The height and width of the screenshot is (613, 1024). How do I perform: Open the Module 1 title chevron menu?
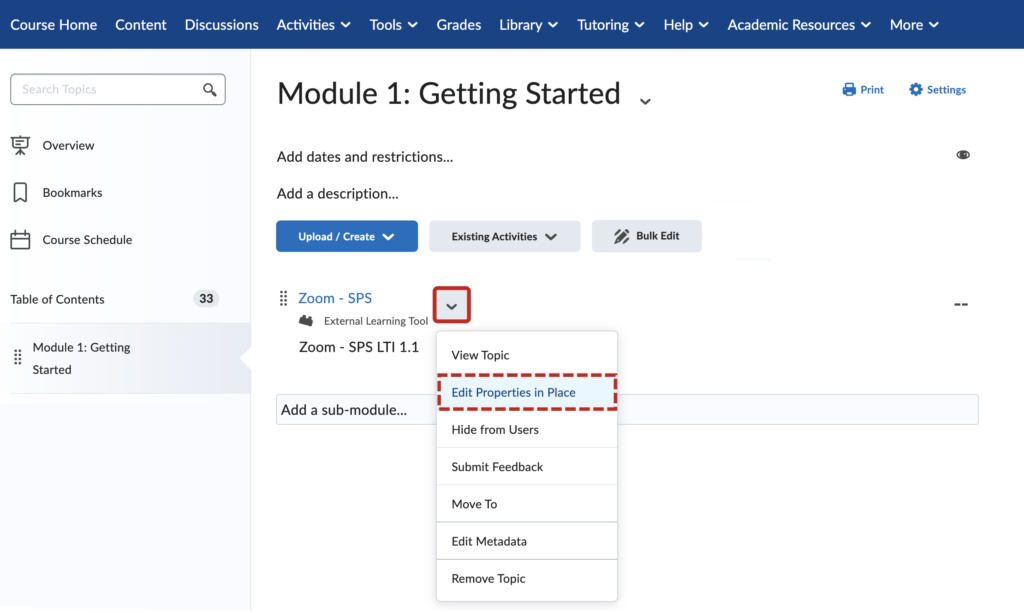click(x=645, y=100)
